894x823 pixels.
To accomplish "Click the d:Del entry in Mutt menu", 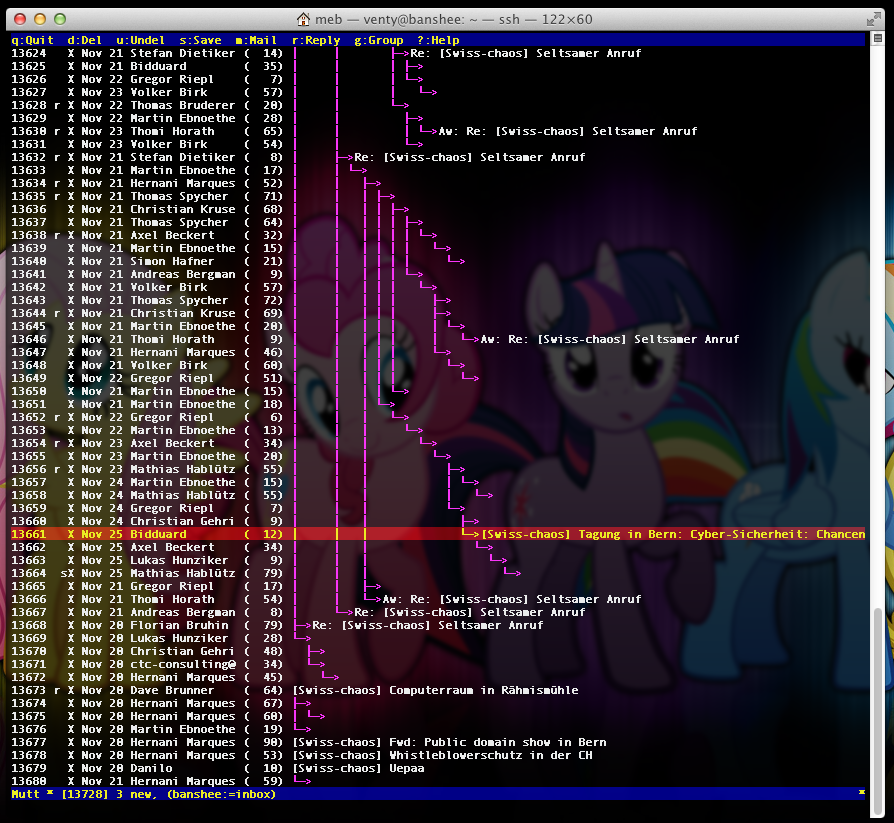I will tap(84, 40).
